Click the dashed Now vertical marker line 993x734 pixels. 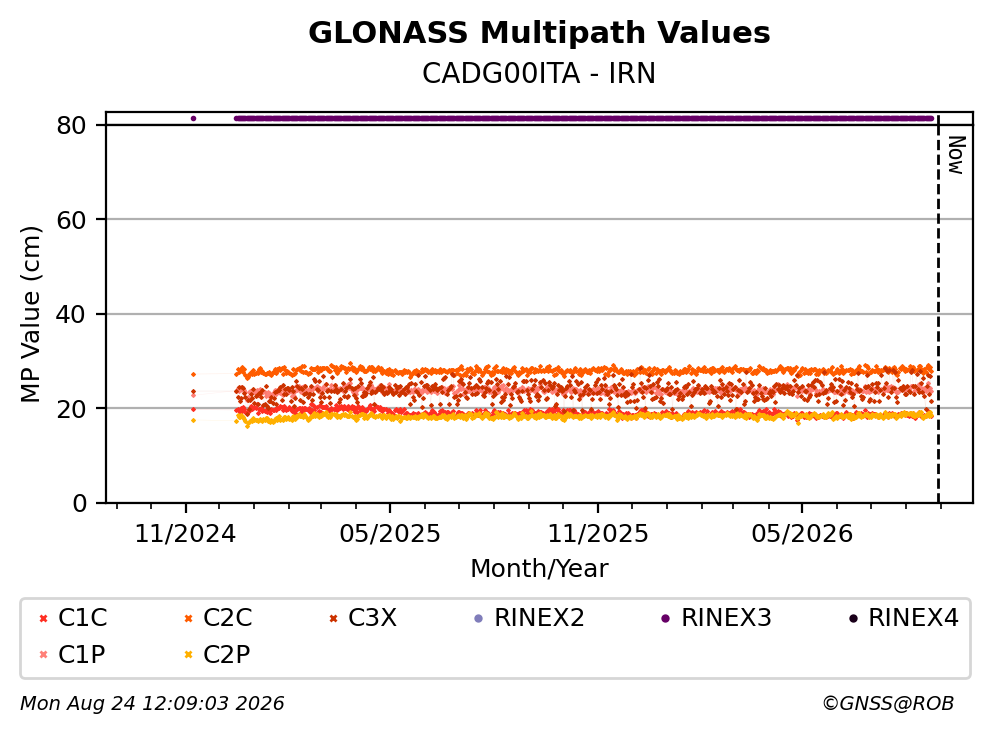tap(938, 308)
